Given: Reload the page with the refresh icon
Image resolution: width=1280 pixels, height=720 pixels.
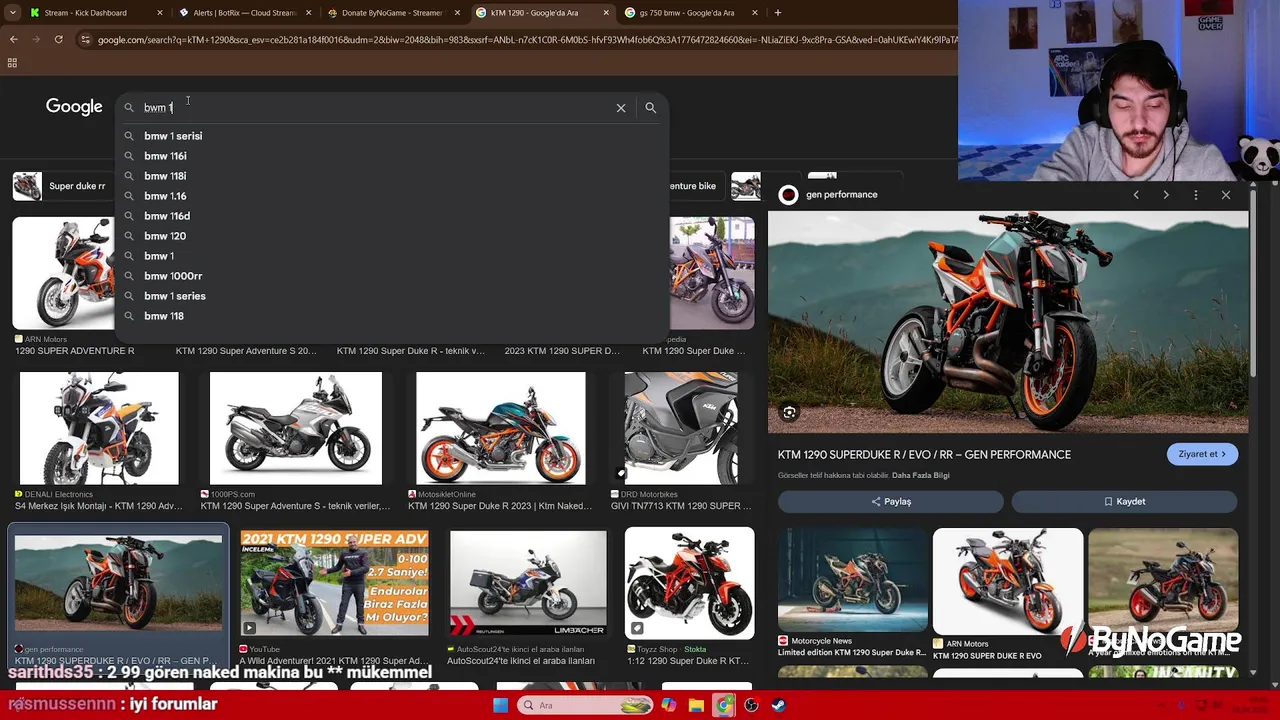Looking at the screenshot, I should pos(58,39).
